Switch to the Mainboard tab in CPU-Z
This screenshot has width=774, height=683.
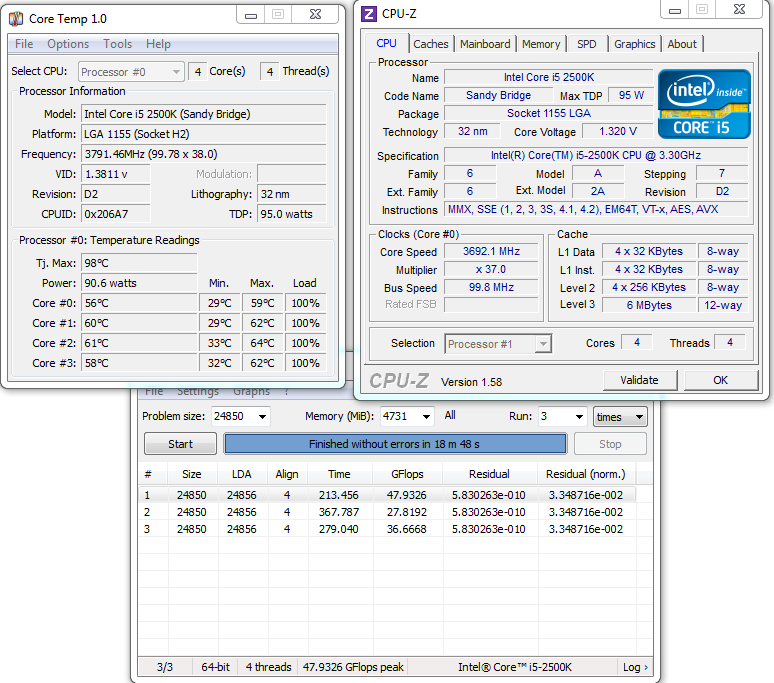pyautogui.click(x=485, y=44)
